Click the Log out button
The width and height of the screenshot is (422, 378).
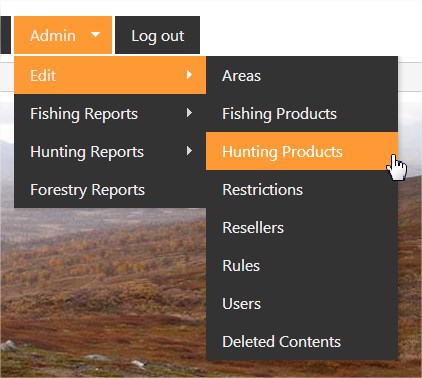[x=157, y=35]
